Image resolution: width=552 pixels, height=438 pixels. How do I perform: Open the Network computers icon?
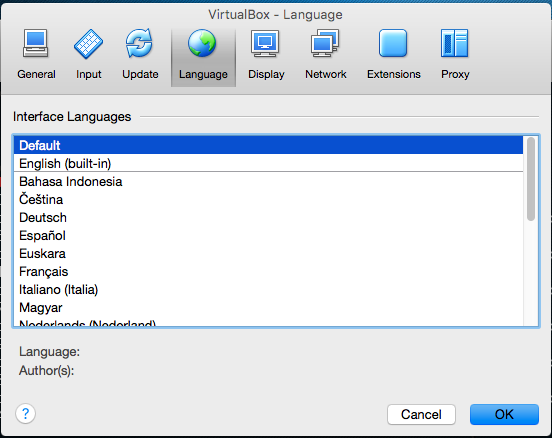(325, 43)
